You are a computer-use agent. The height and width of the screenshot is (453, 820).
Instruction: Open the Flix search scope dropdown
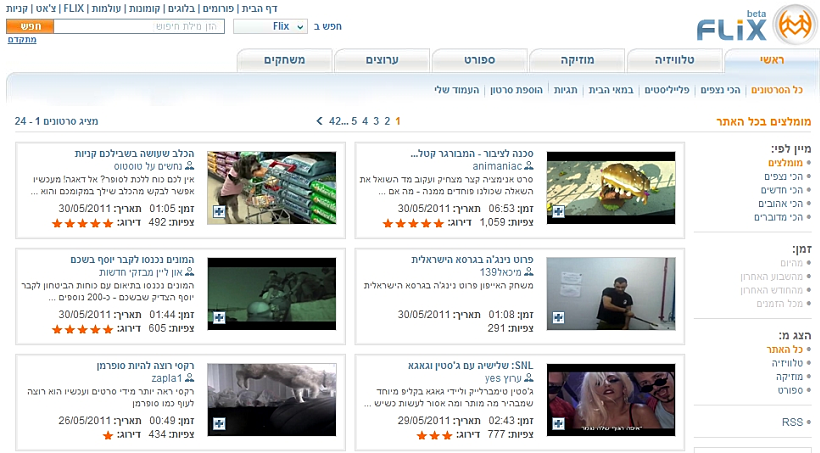click(x=270, y=26)
